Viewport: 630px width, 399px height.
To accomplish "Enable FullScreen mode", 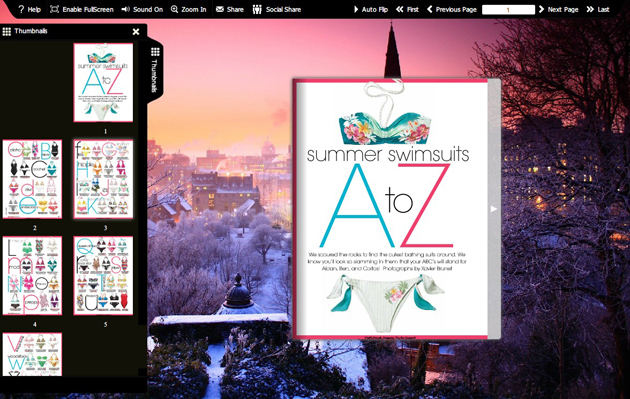I will click(x=82, y=9).
